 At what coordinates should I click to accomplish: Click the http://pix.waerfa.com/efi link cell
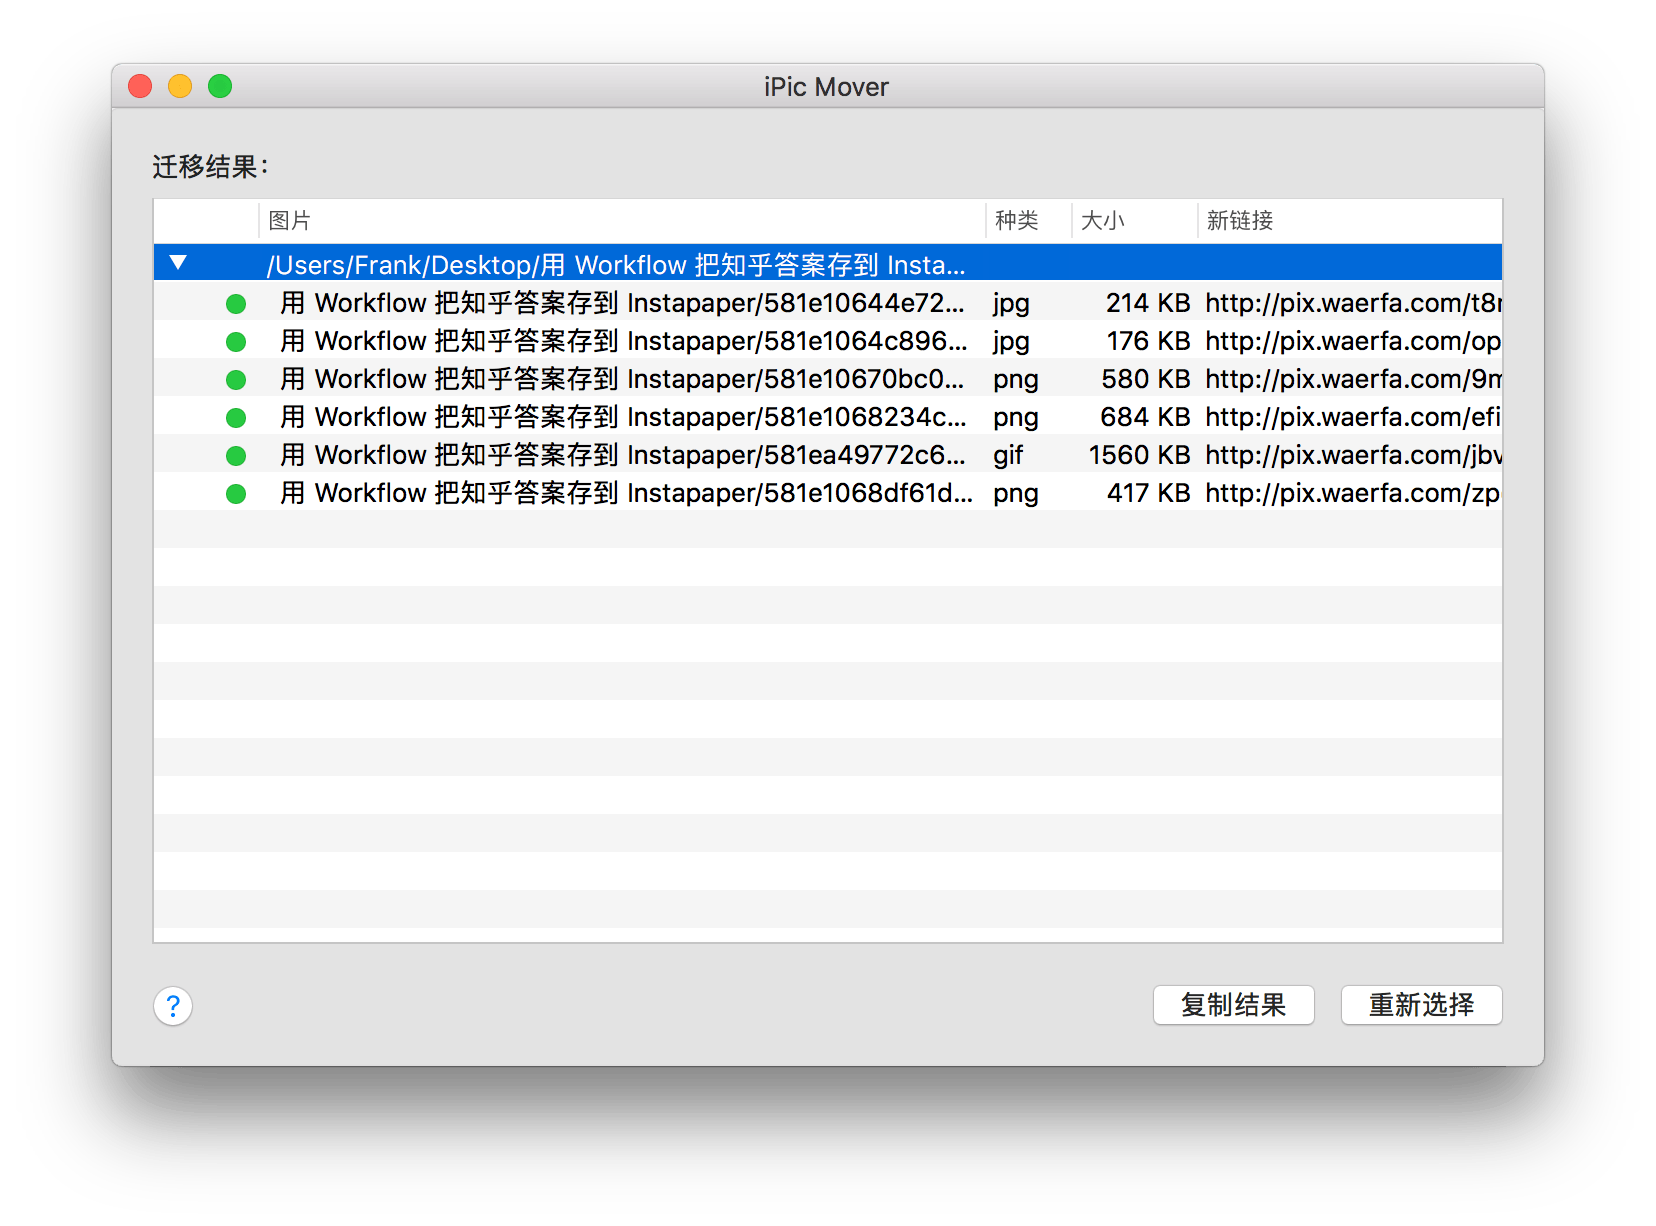[1353, 417]
